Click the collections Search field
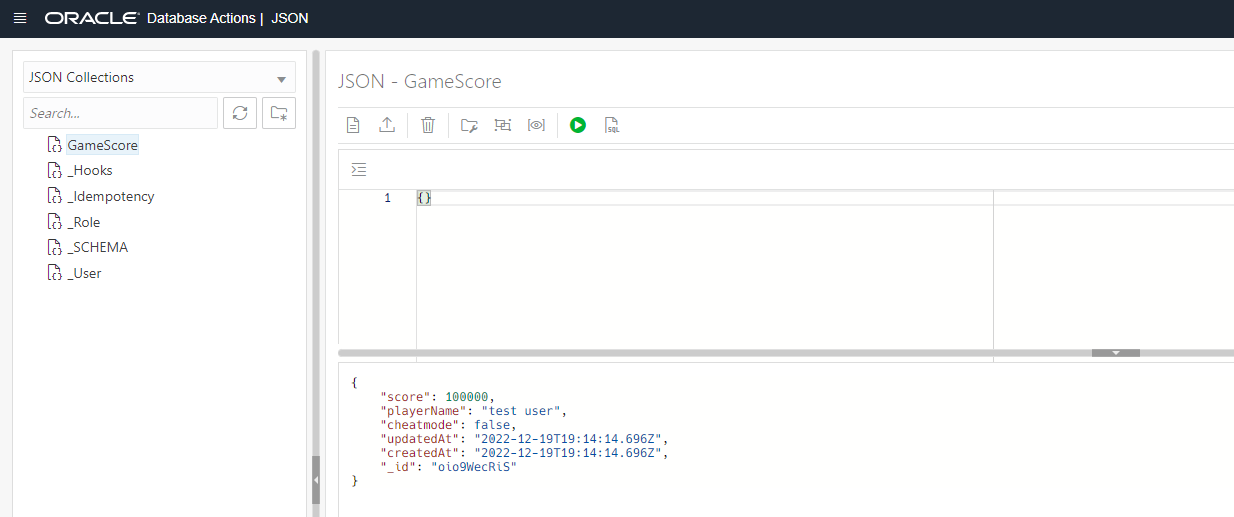 pyautogui.click(x=120, y=113)
